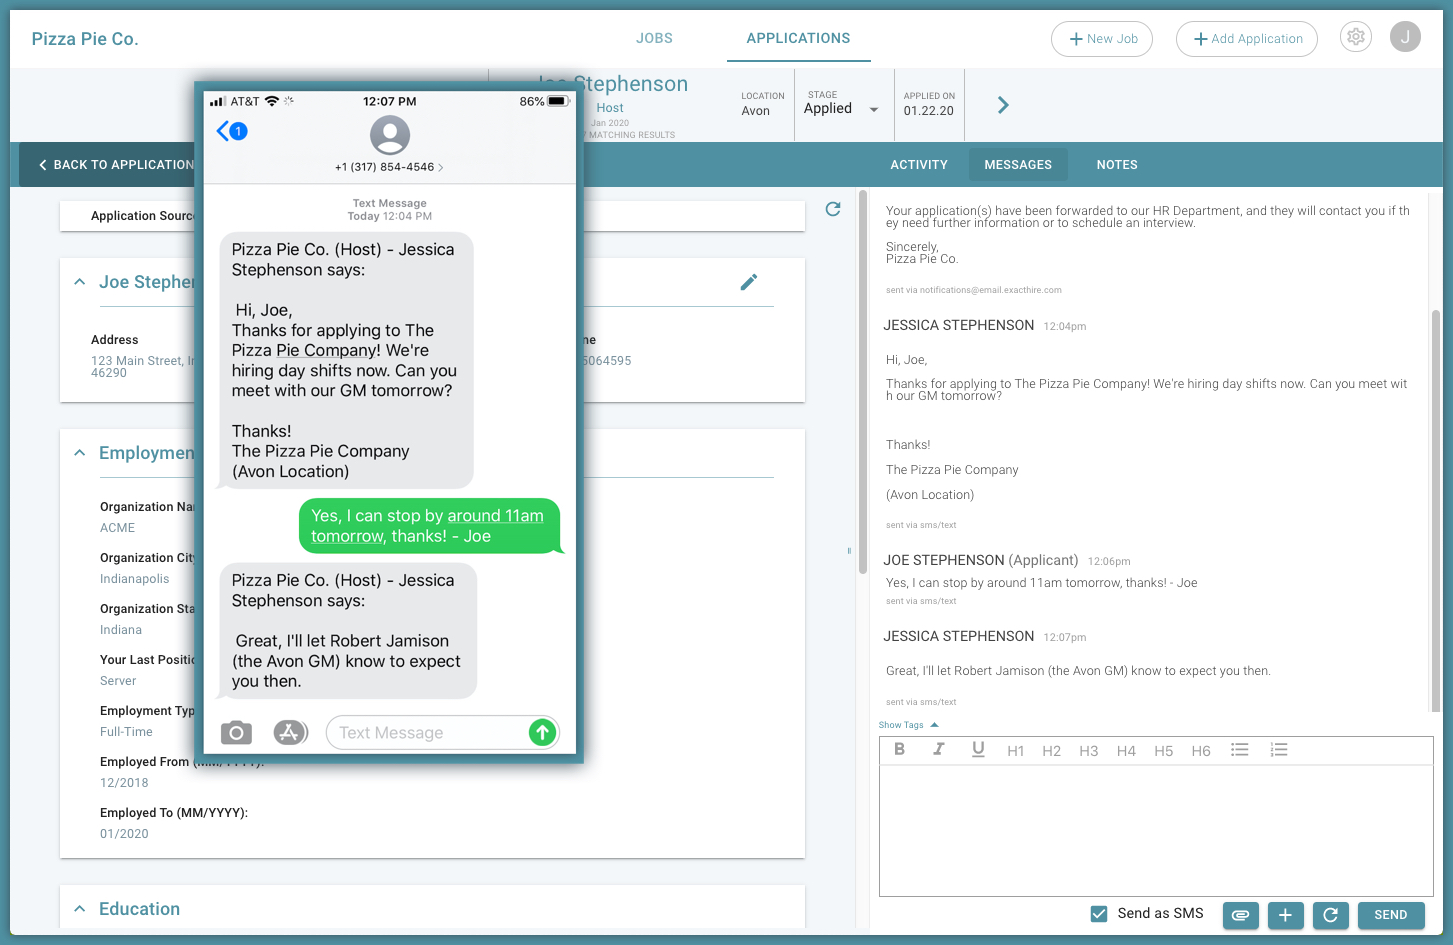Insert a numbered list in the editor
This screenshot has width=1453, height=945.
point(1279,749)
